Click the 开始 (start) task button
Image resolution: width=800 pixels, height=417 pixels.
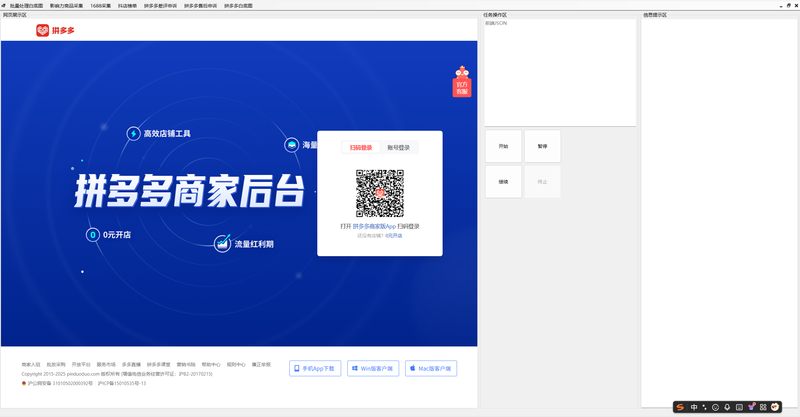point(503,146)
